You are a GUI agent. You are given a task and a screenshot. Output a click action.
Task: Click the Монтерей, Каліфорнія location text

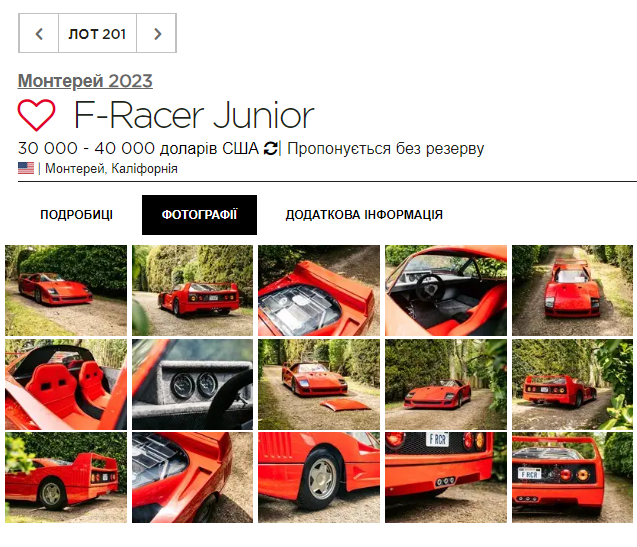[111, 168]
